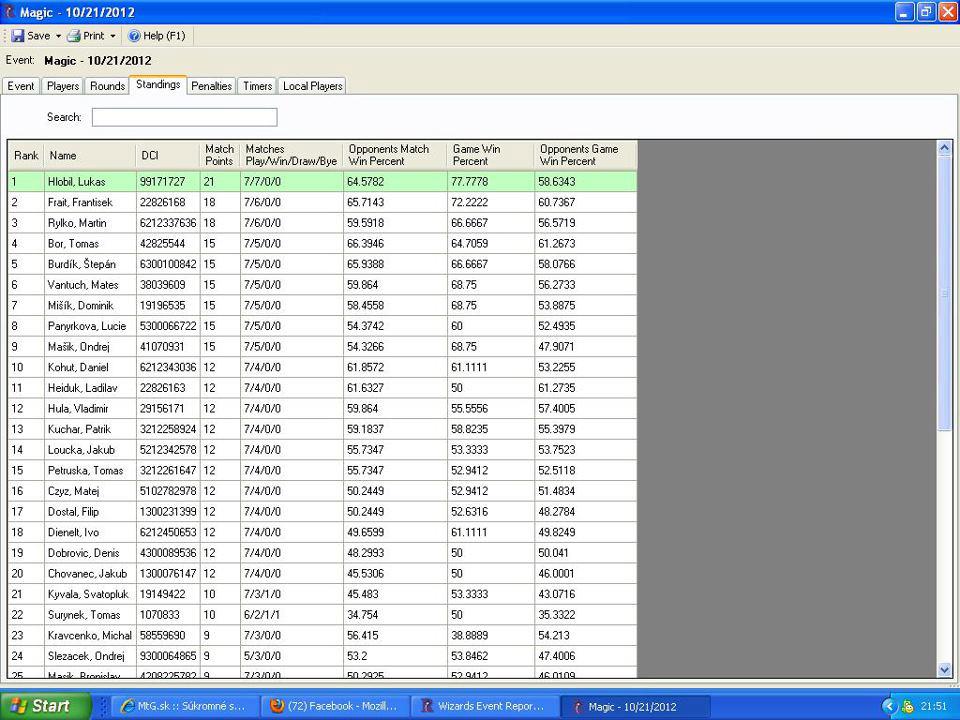Screen dimensions: 960x720
Task: Click the system tray notification icon
Action: point(907,707)
